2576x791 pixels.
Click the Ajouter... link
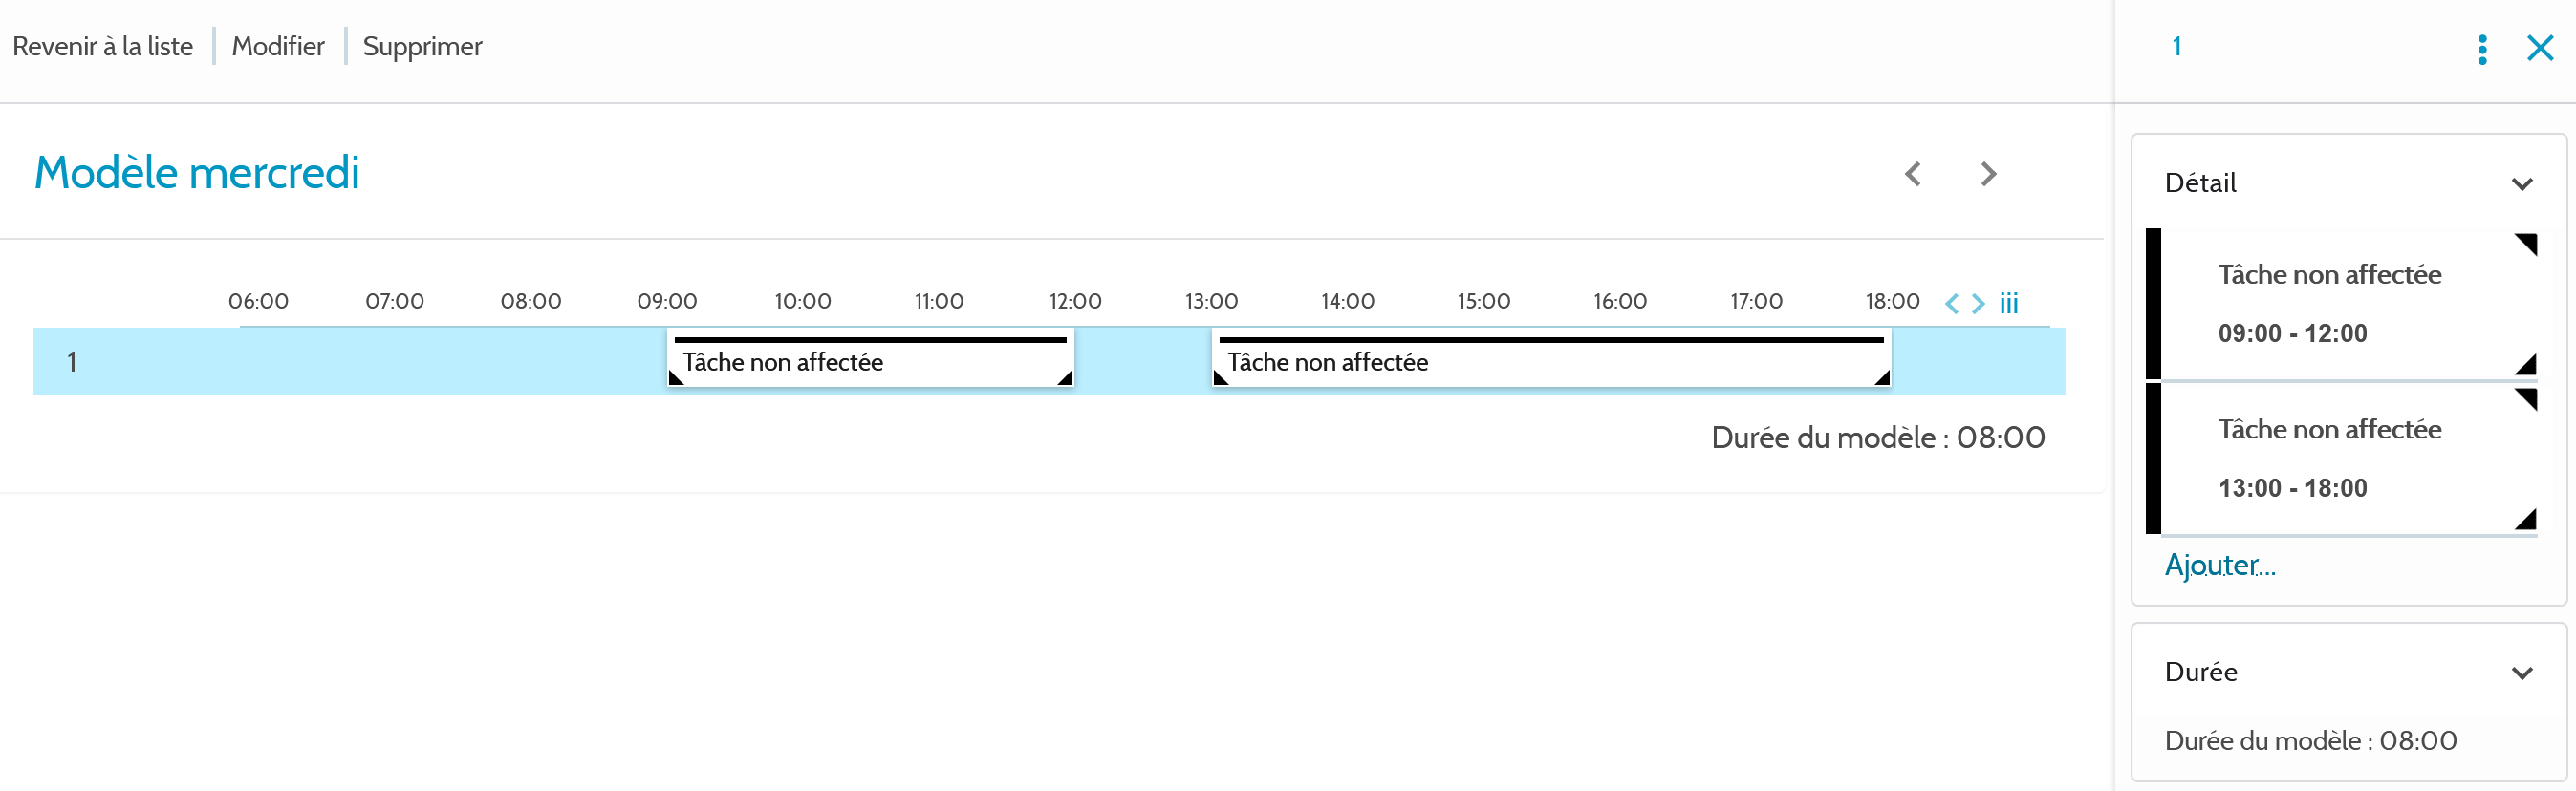coord(2220,566)
